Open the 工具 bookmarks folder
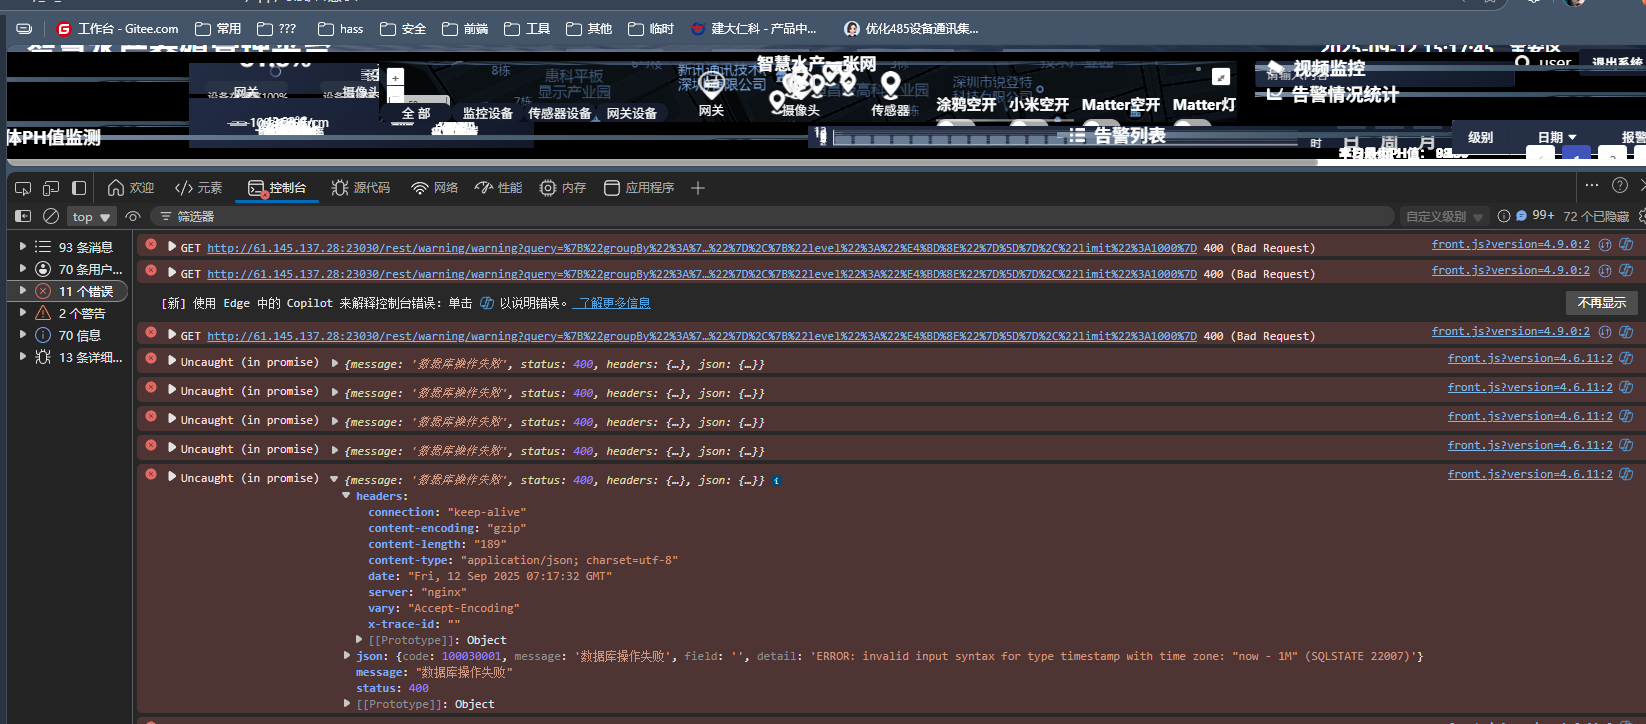The width and height of the screenshot is (1646, 724). [527, 29]
